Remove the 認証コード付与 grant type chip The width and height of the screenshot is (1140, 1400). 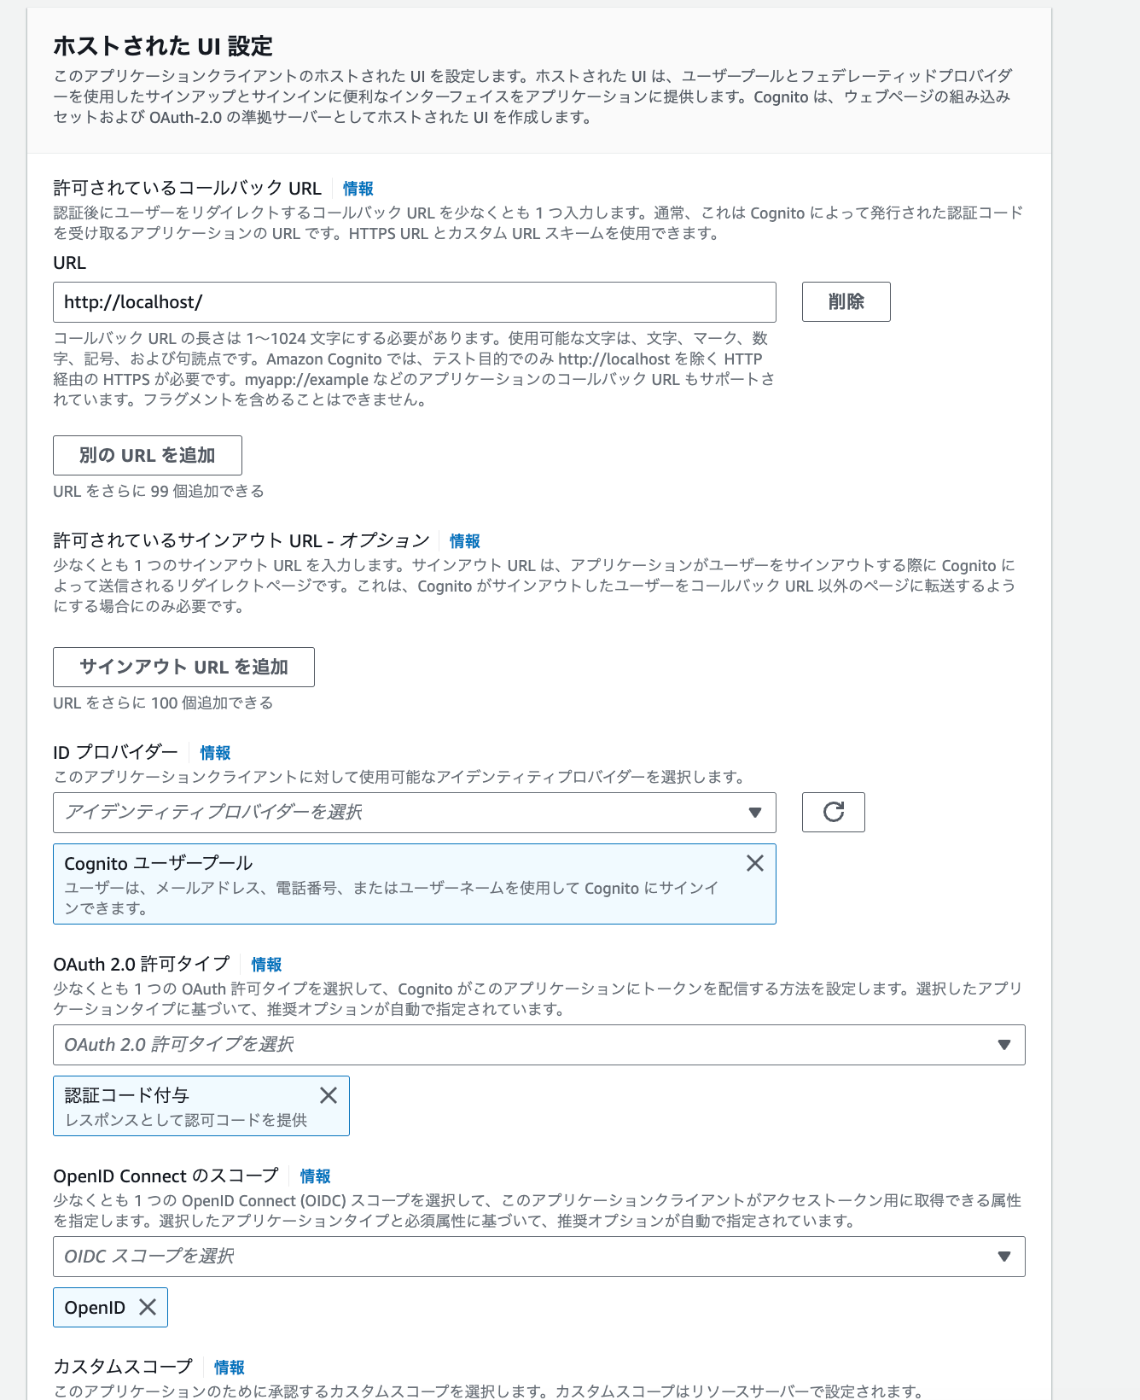(328, 1095)
